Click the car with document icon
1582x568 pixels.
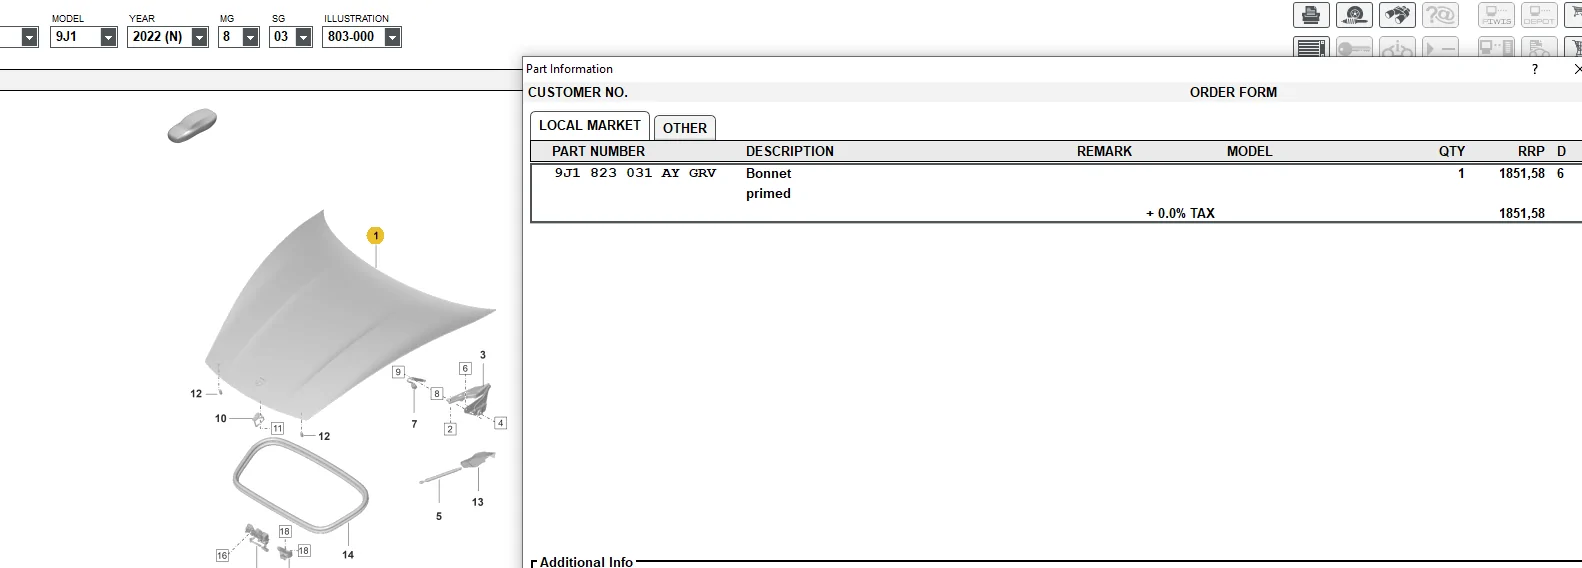[x=1539, y=48]
